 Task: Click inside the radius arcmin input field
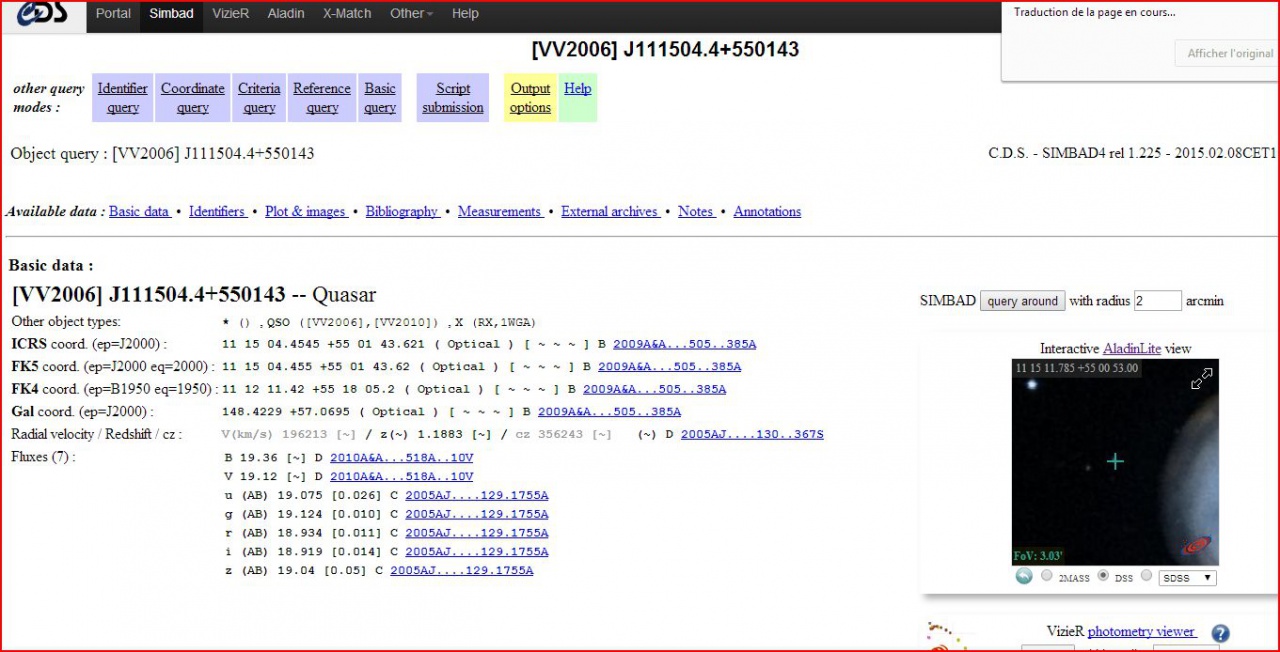[x=1157, y=300]
